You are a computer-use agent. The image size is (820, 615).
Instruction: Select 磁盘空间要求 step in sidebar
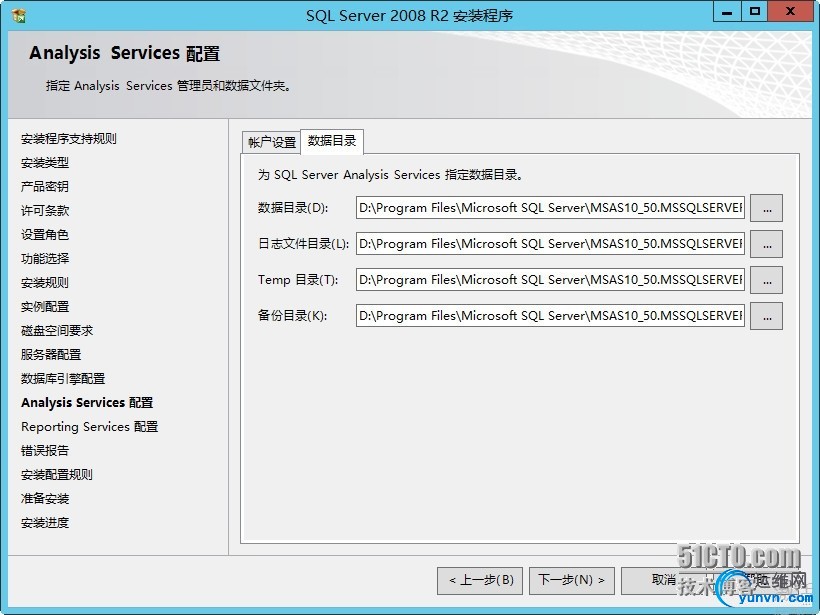57,331
